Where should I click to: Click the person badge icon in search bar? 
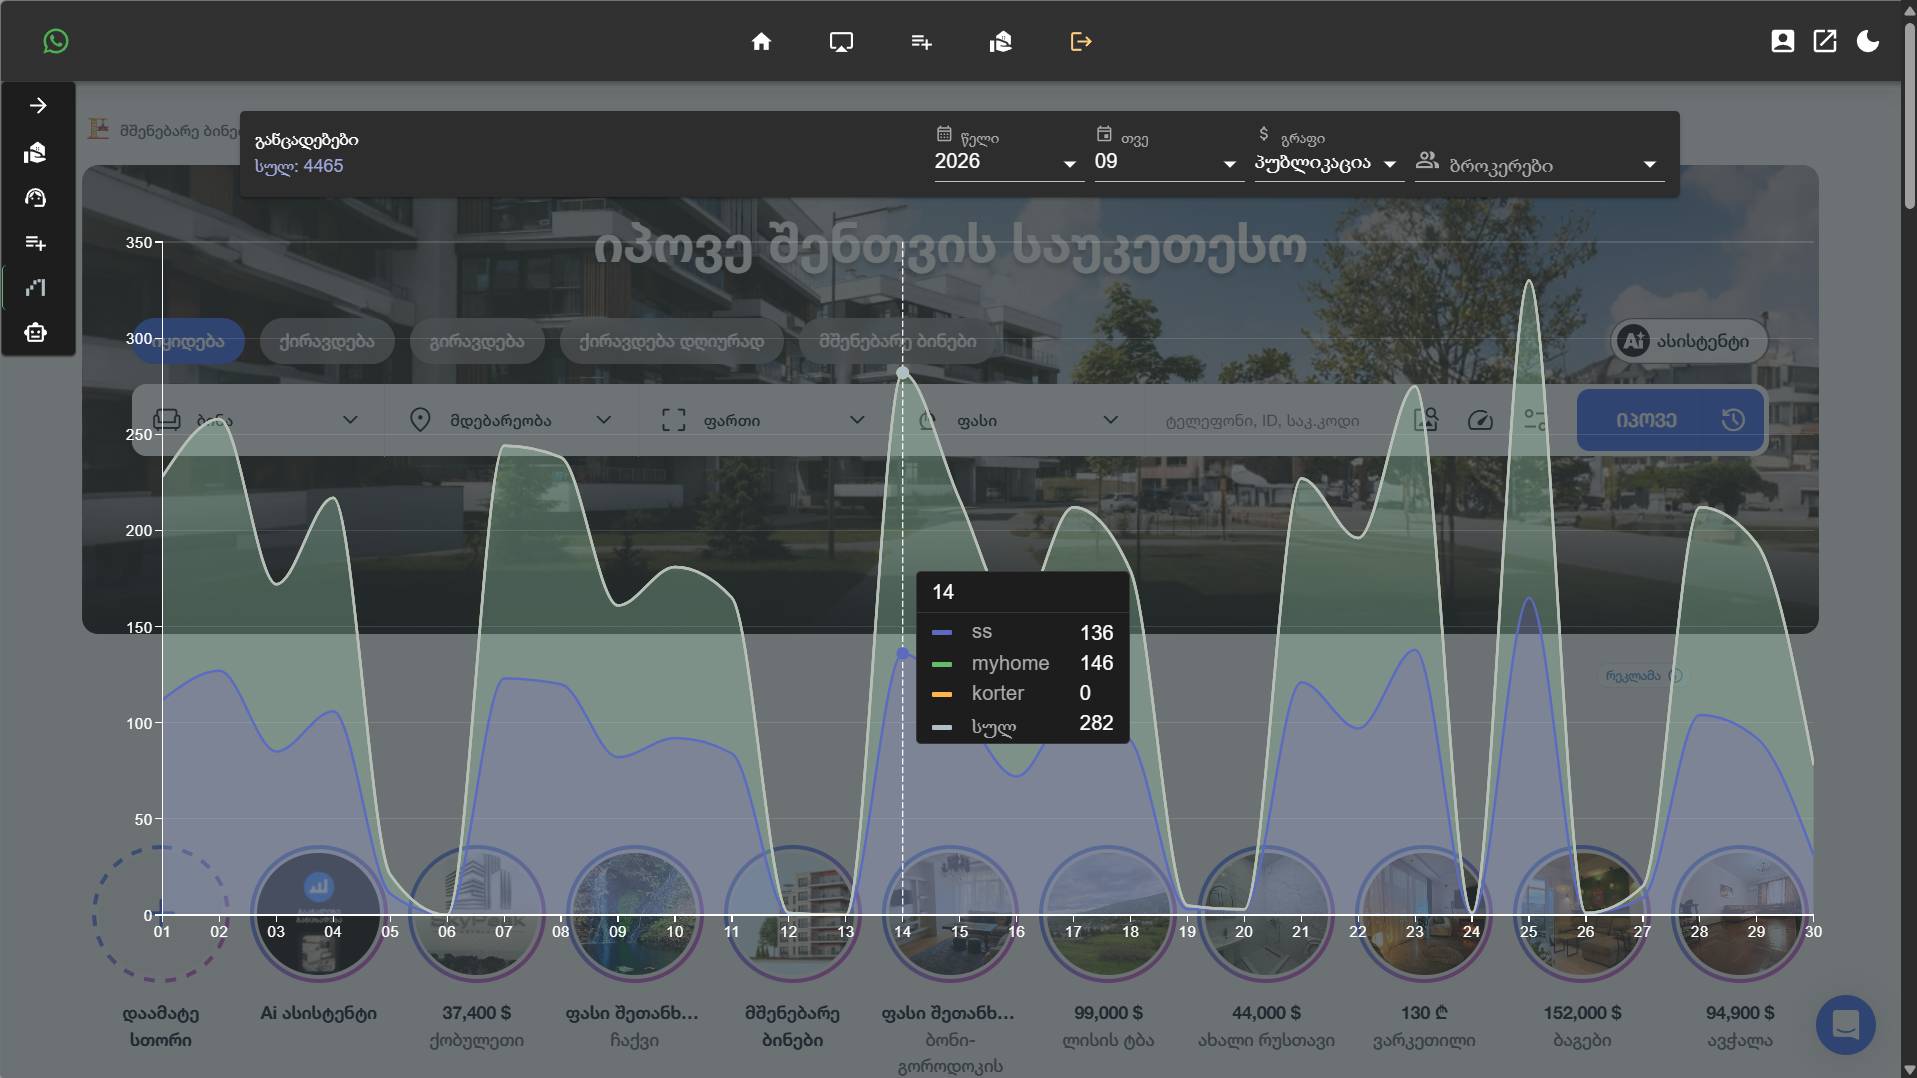pos(1426,420)
